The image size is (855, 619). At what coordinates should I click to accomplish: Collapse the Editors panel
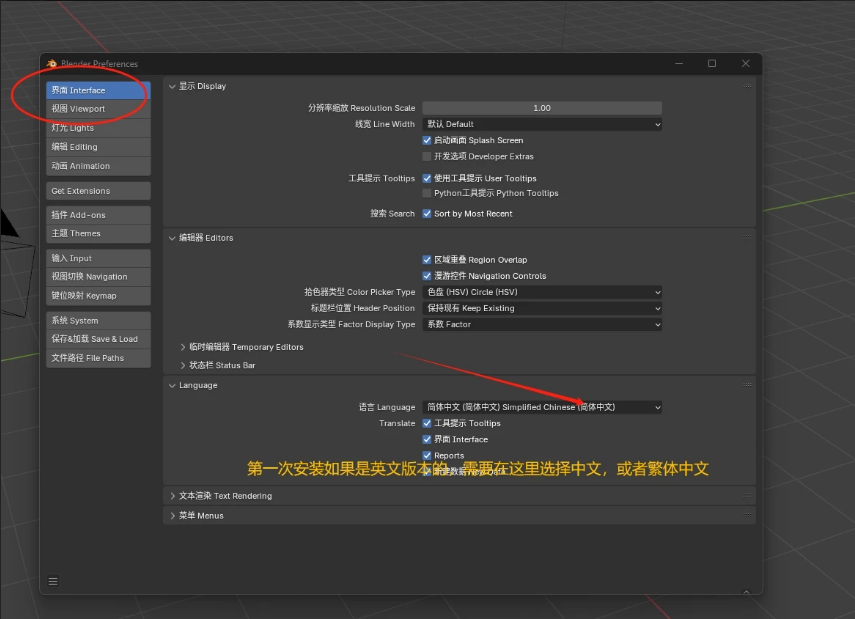tap(172, 238)
